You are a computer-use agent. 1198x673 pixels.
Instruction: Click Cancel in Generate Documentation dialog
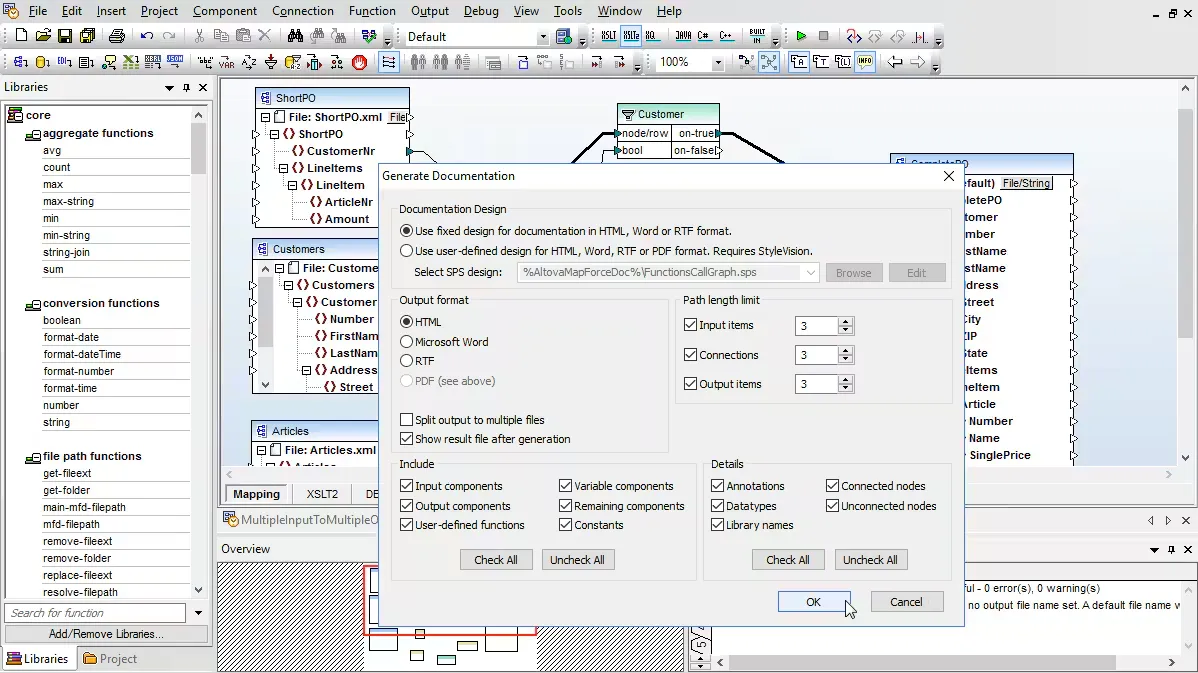(x=906, y=602)
